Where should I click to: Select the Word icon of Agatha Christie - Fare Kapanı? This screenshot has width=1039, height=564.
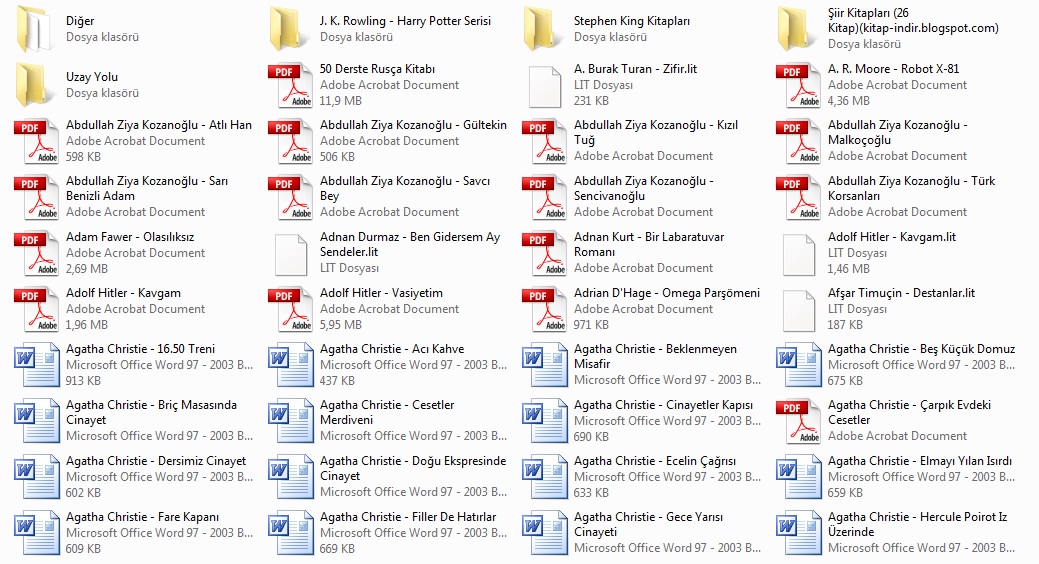point(36,533)
